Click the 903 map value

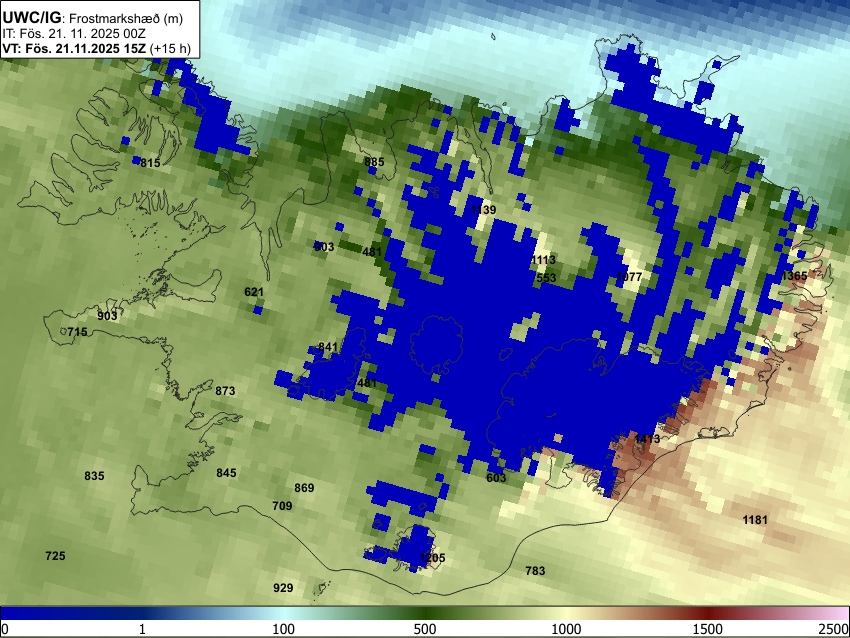pos(107,315)
